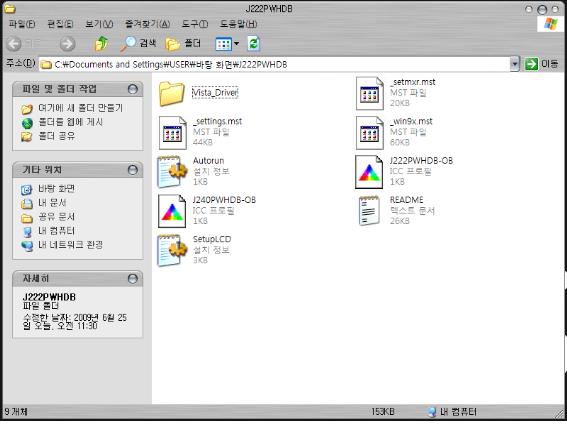Click 9 개체 in the status bar
This screenshot has height=425, width=567.
16,412
